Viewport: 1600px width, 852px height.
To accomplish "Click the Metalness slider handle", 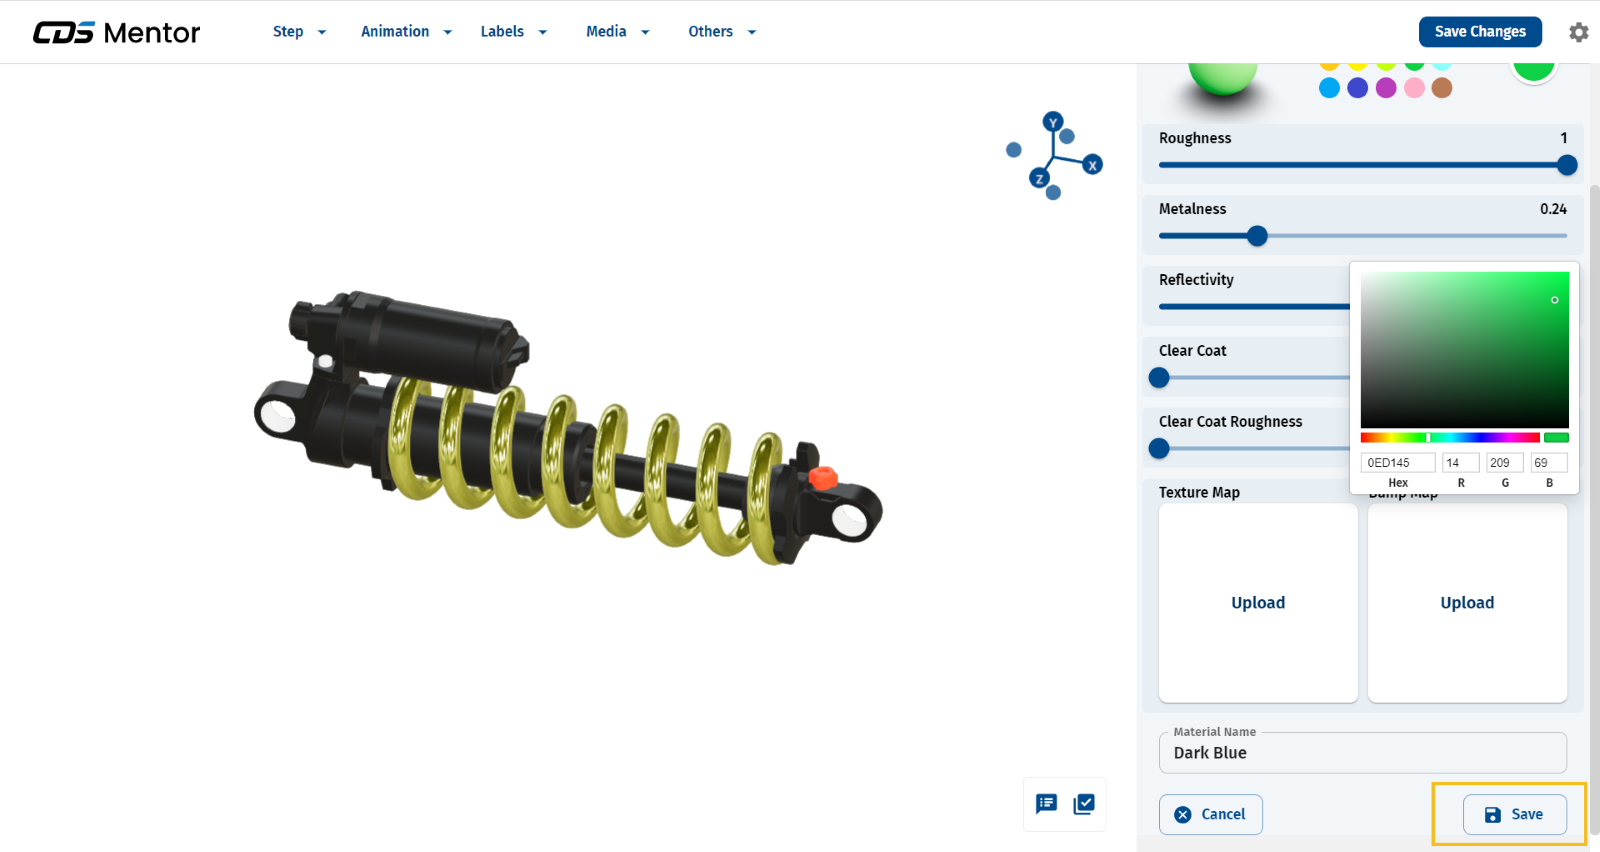I will tap(1257, 236).
